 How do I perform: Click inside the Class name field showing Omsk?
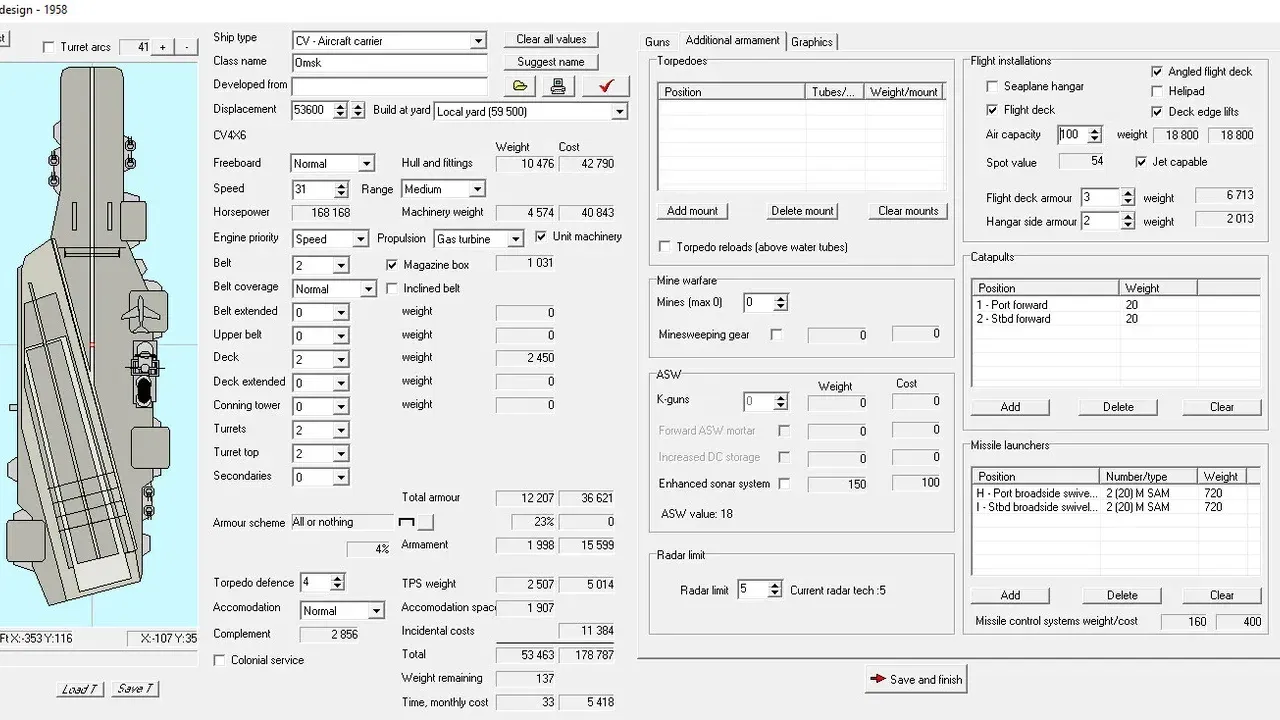pos(388,62)
